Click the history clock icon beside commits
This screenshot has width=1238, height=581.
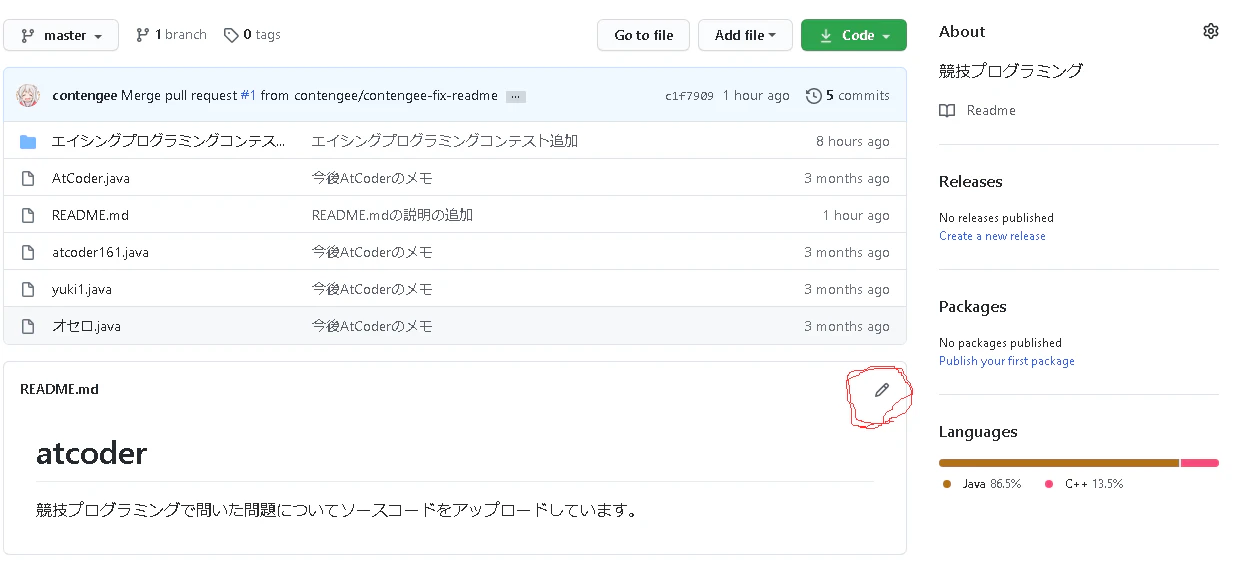pyautogui.click(x=814, y=96)
